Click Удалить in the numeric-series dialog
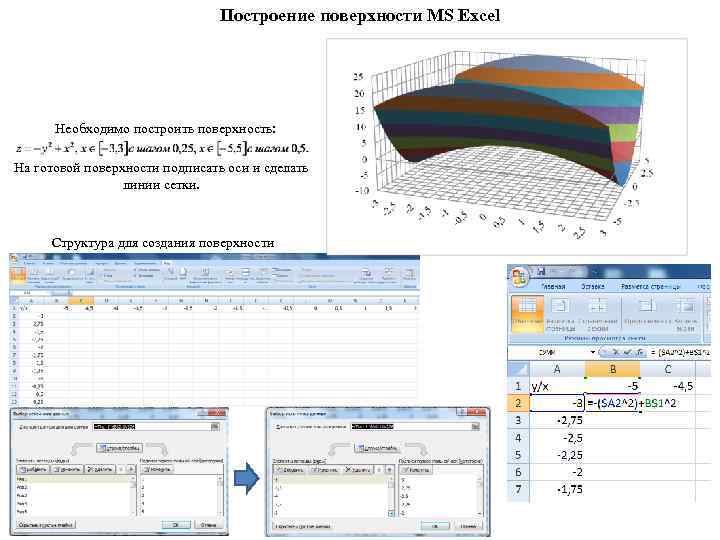This screenshot has width=720, height=540. (358, 469)
